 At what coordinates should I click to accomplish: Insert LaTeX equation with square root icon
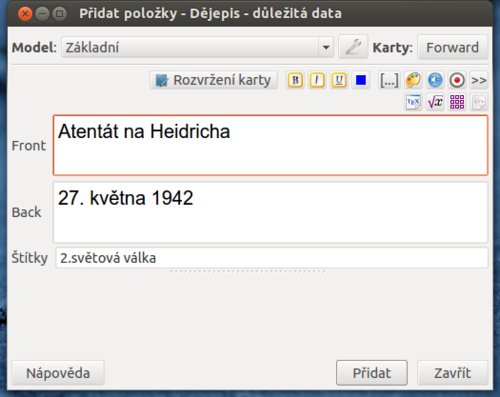pyautogui.click(x=435, y=102)
